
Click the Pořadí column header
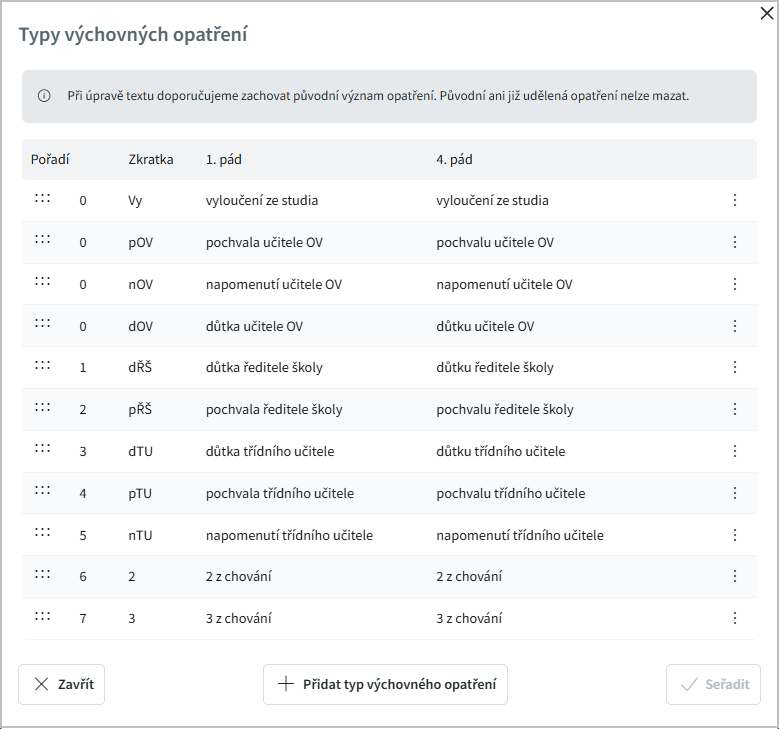click(x=49, y=159)
